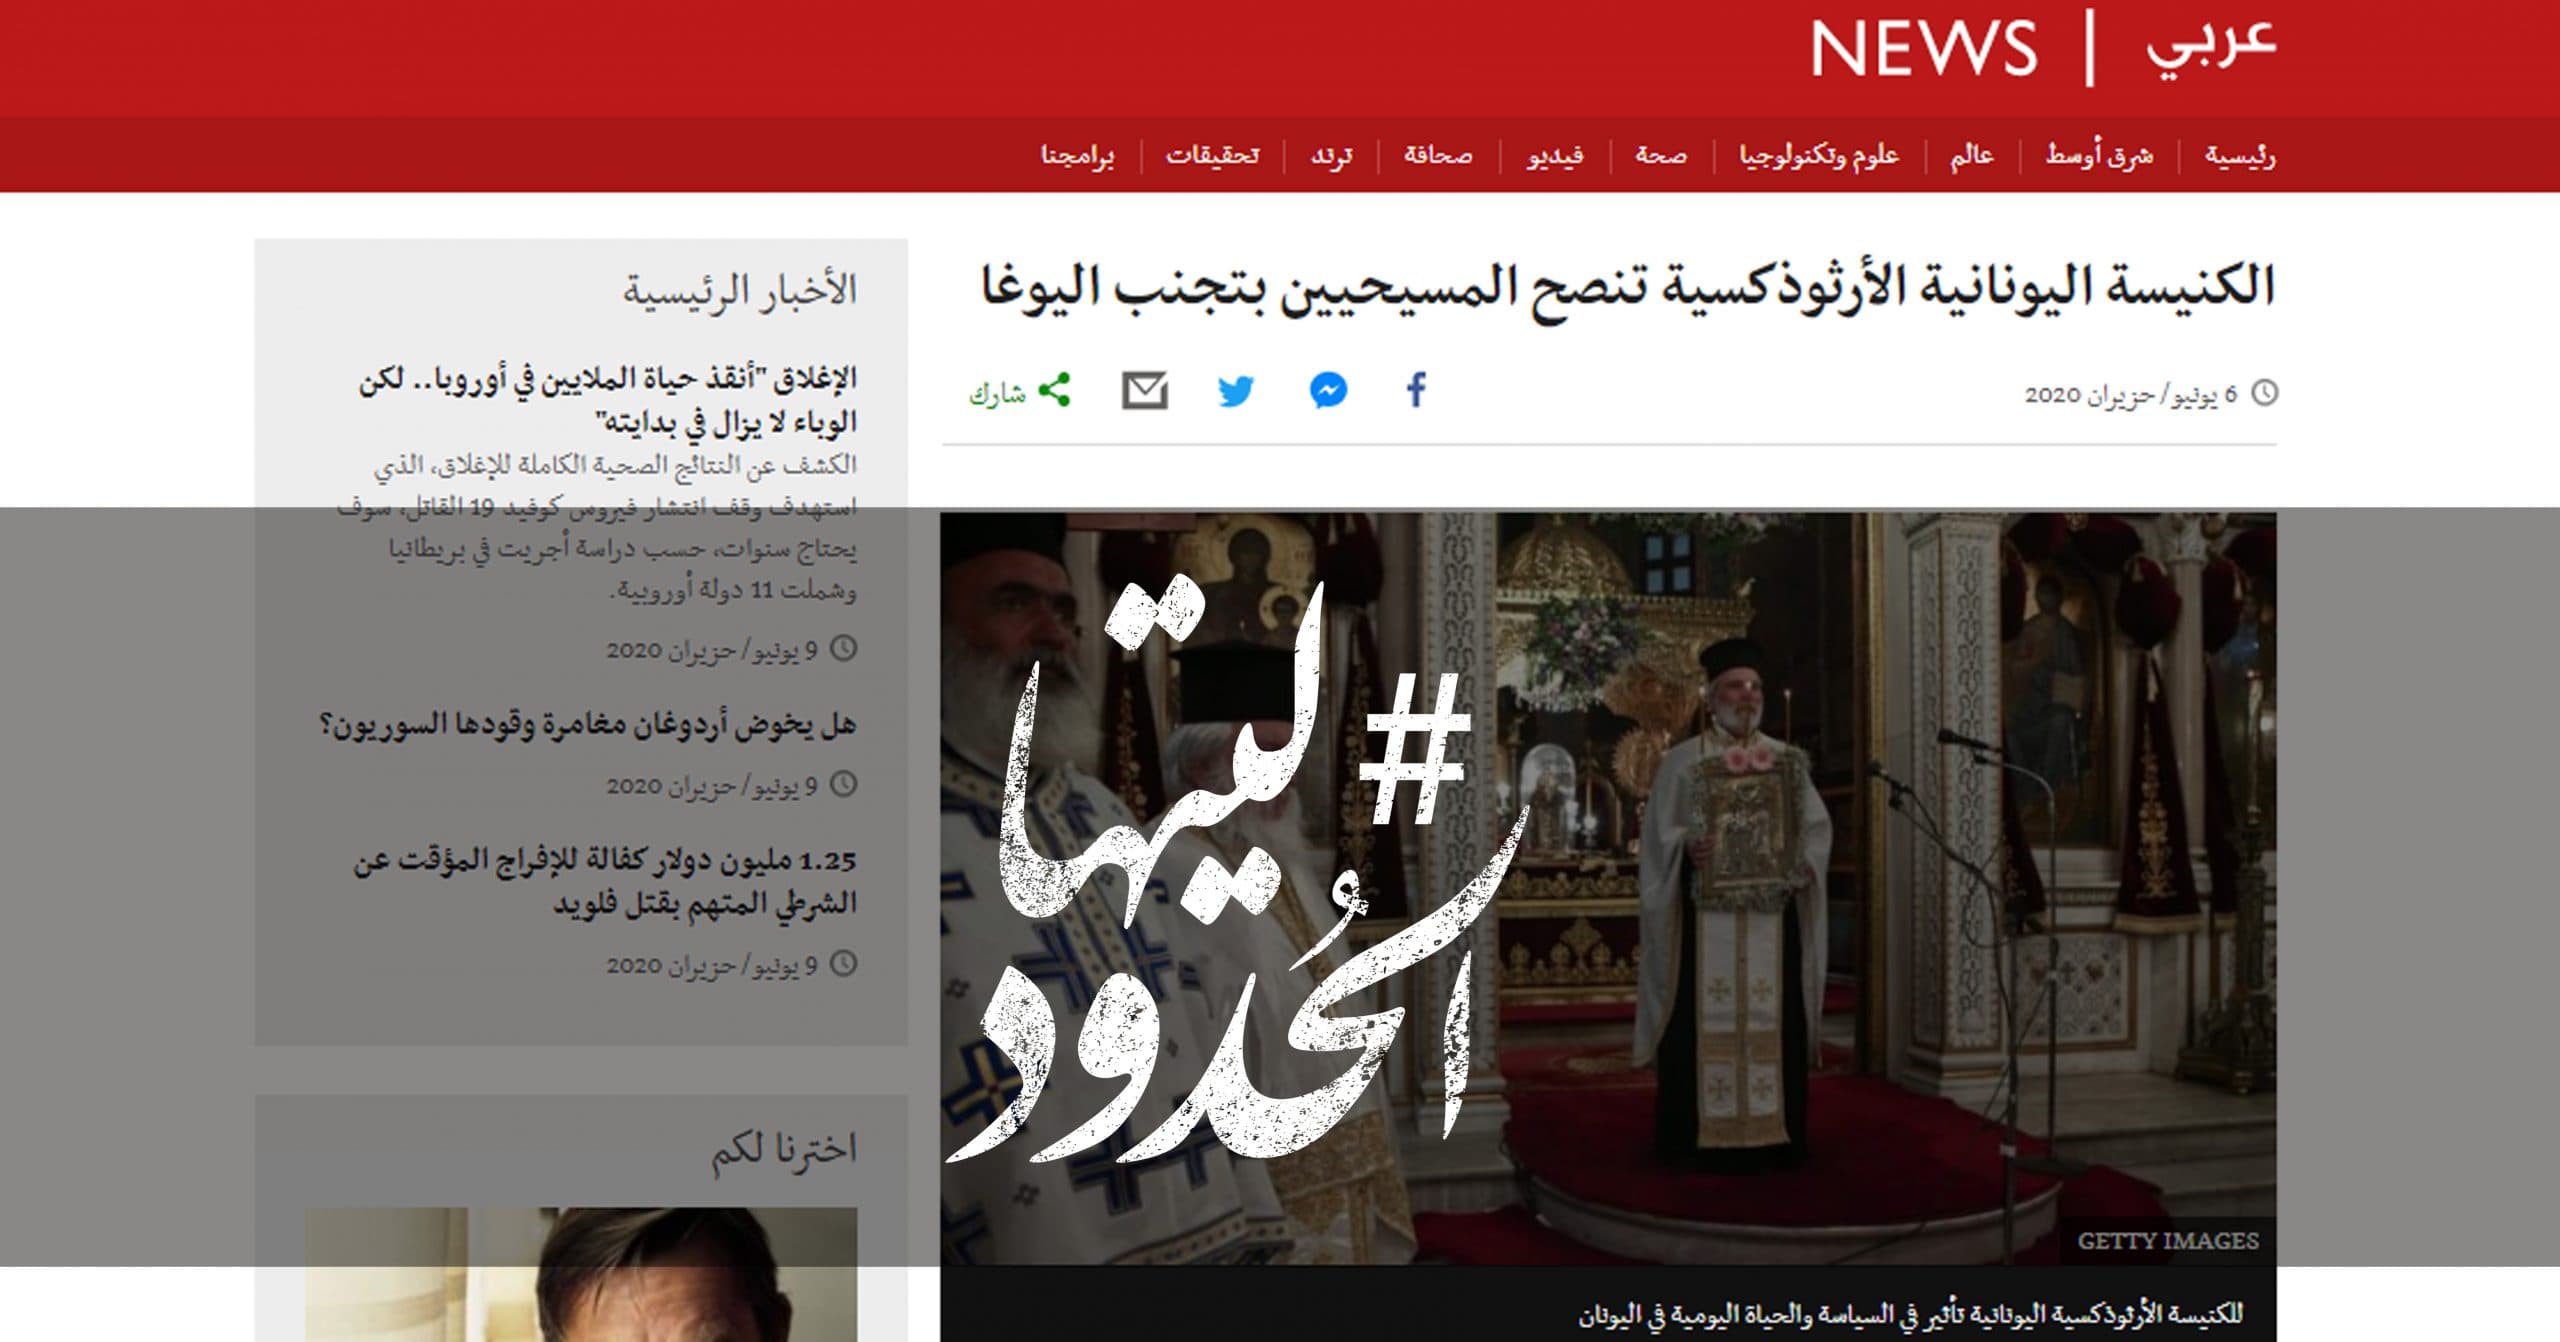
Task: Click the NEWS logo in header
Action: (1923, 48)
